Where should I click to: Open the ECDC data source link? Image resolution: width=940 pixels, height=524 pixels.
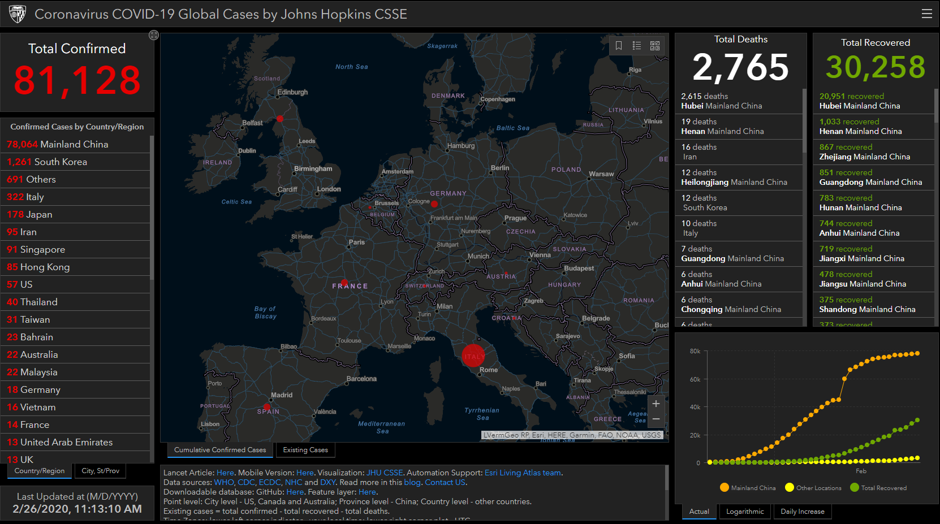point(270,482)
